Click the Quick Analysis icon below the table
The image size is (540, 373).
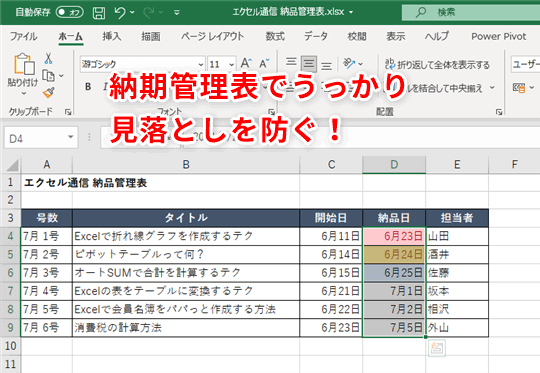click(x=437, y=348)
